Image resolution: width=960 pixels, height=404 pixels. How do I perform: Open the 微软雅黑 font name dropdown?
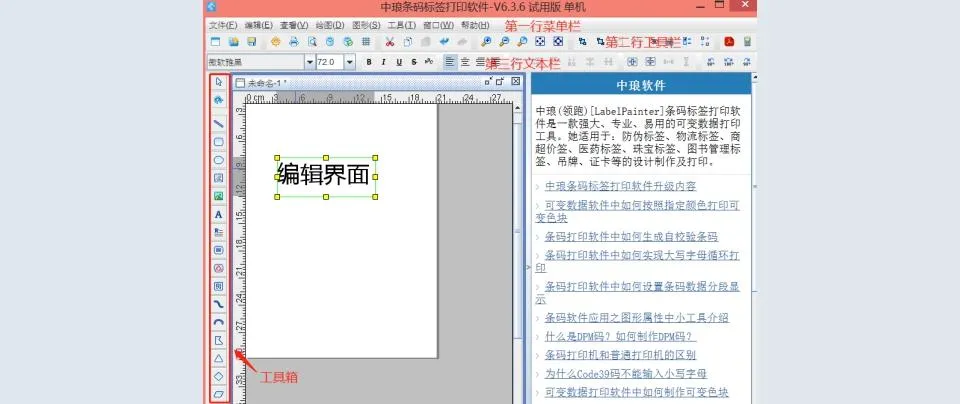tap(310, 62)
